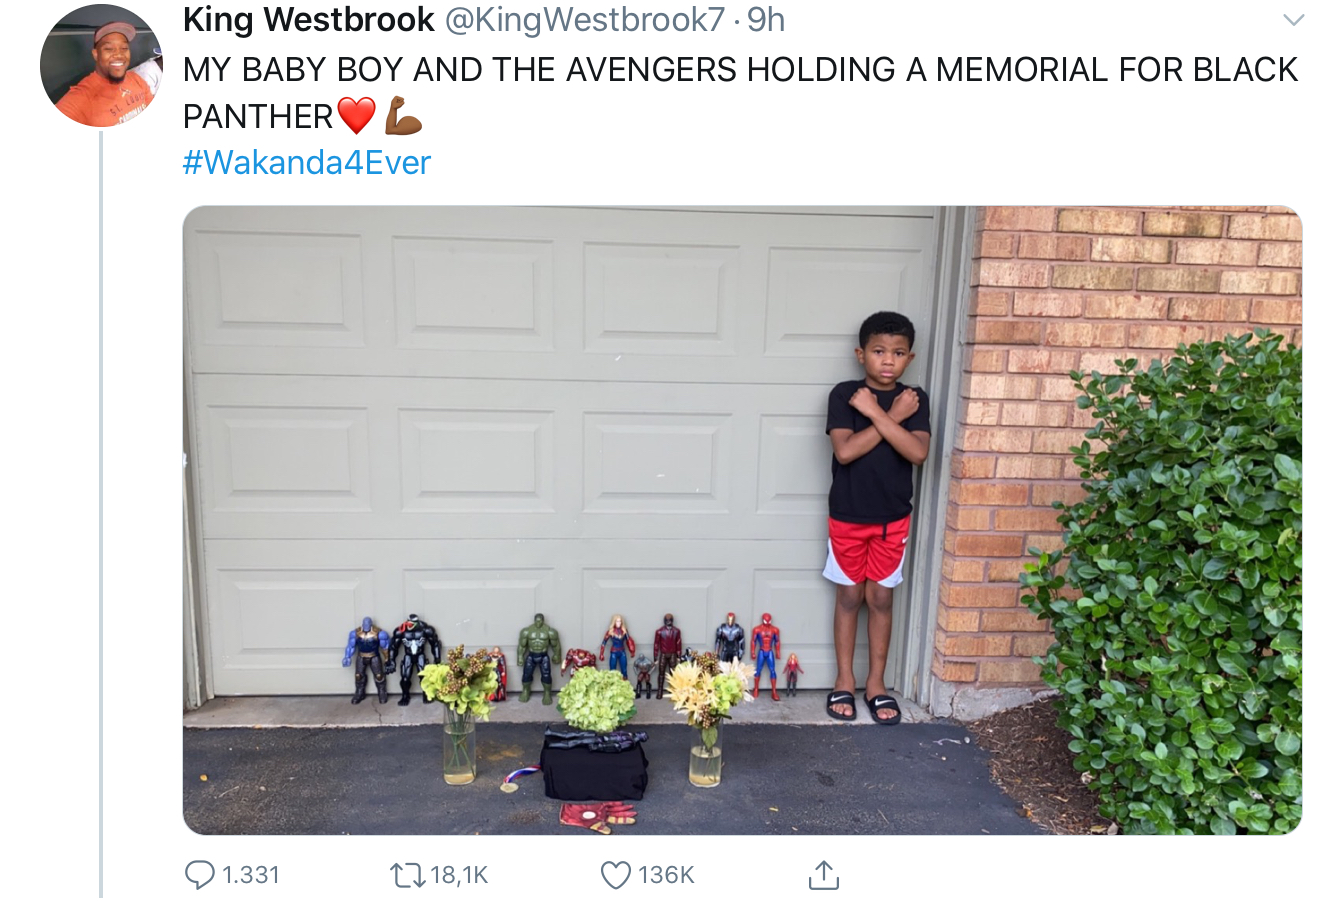View the 18,1K retweets count
This screenshot has width=1343, height=901.
coord(459,875)
